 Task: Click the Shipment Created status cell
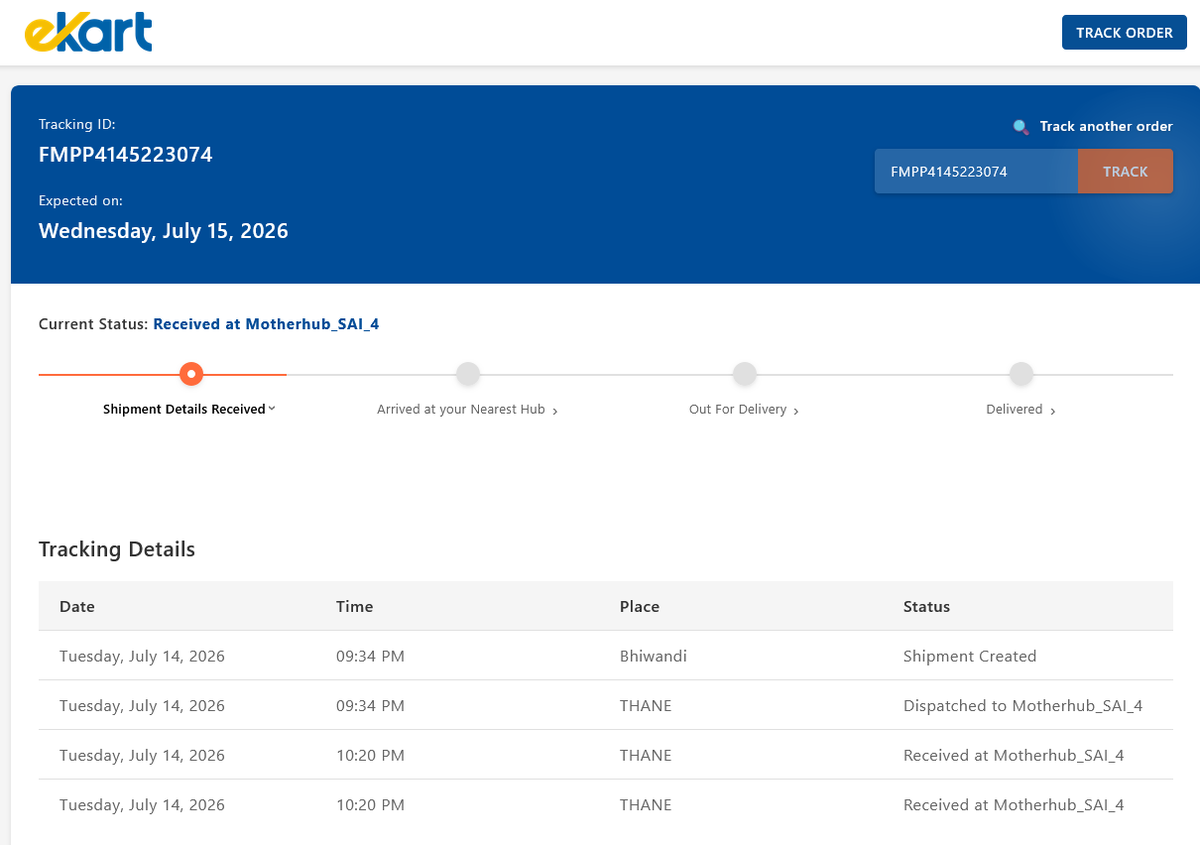[970, 656]
